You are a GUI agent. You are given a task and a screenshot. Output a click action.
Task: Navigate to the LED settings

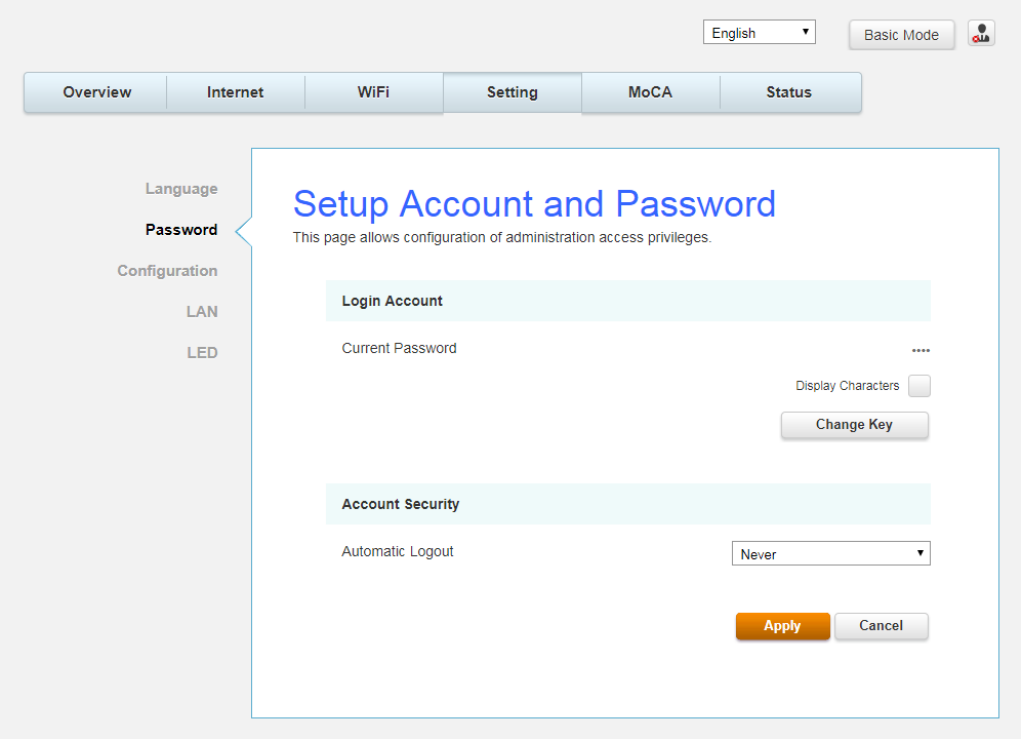point(201,353)
